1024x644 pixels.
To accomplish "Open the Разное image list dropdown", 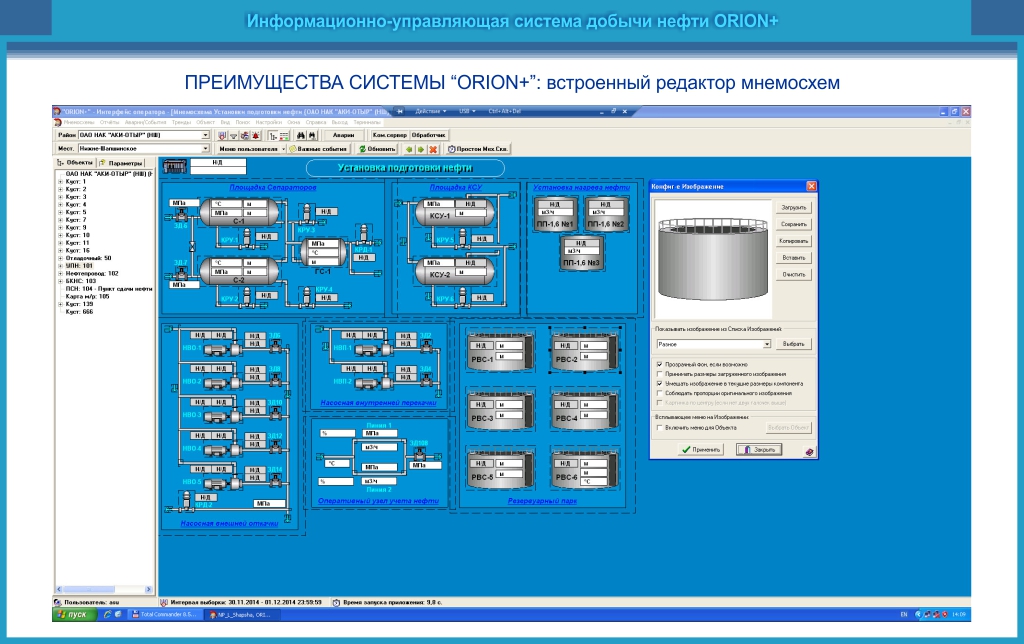I will (x=767, y=344).
